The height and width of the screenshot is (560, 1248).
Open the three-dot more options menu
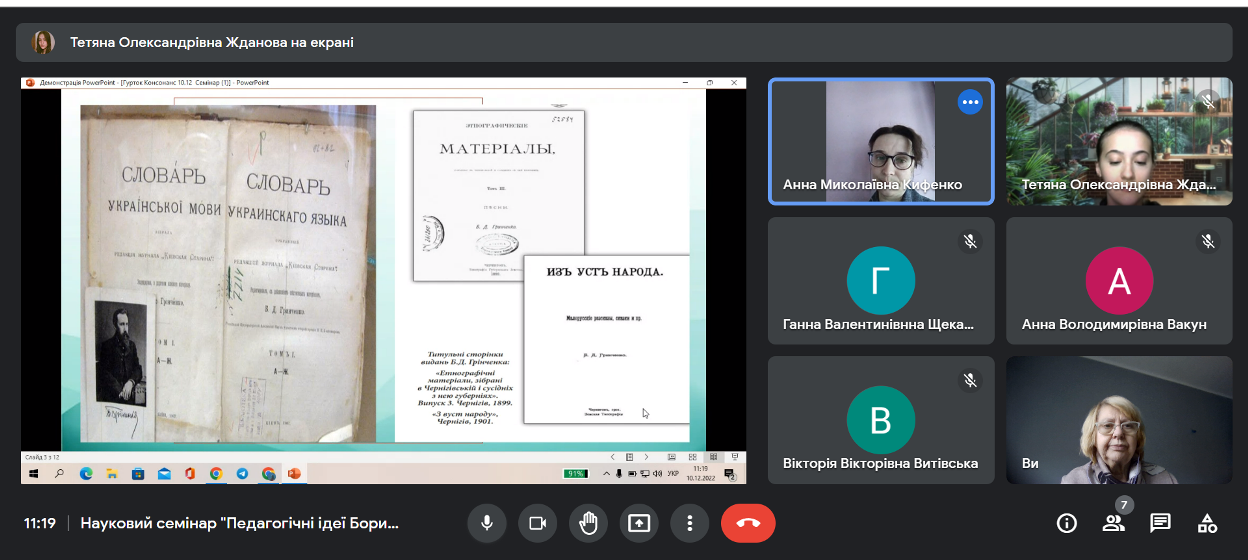[x=690, y=523]
